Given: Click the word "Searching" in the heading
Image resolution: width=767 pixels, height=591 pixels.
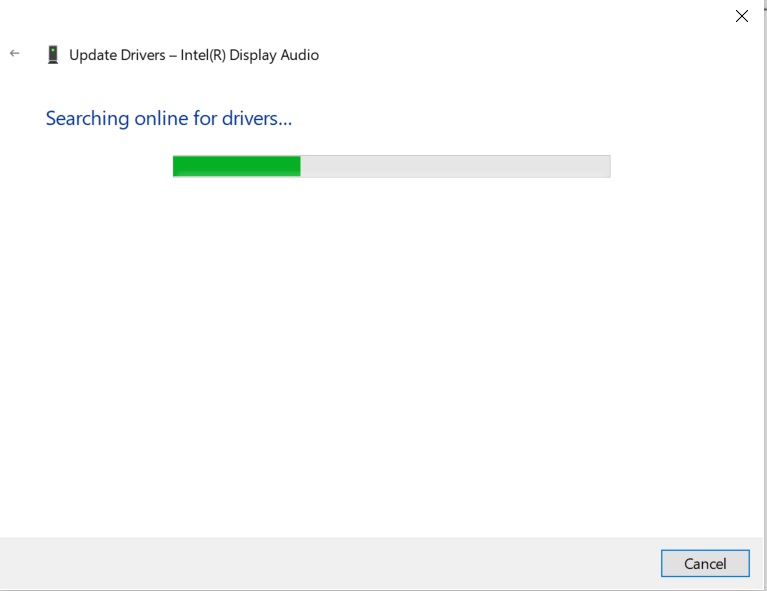Looking at the screenshot, I should pos(88,119).
